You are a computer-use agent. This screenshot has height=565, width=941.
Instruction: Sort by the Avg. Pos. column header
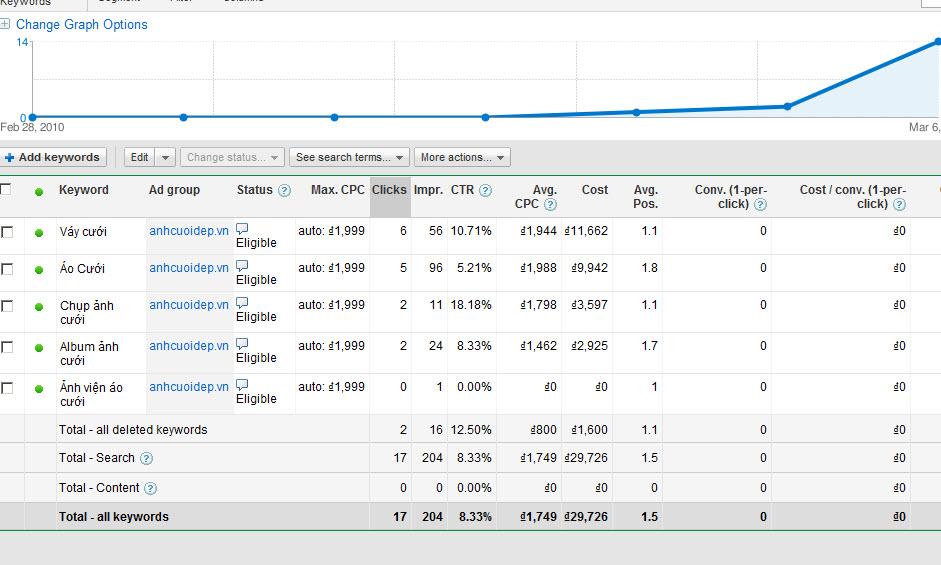click(646, 197)
